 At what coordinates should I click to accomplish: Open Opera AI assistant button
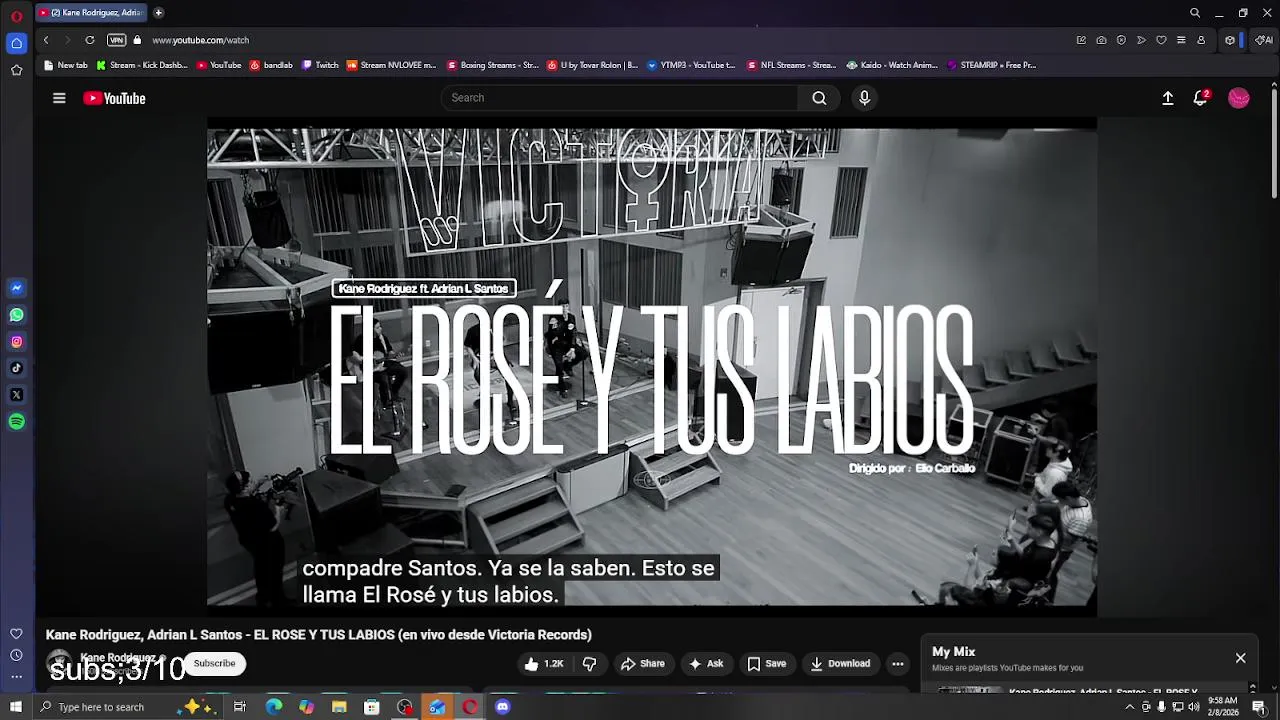pyautogui.click(x=1263, y=40)
